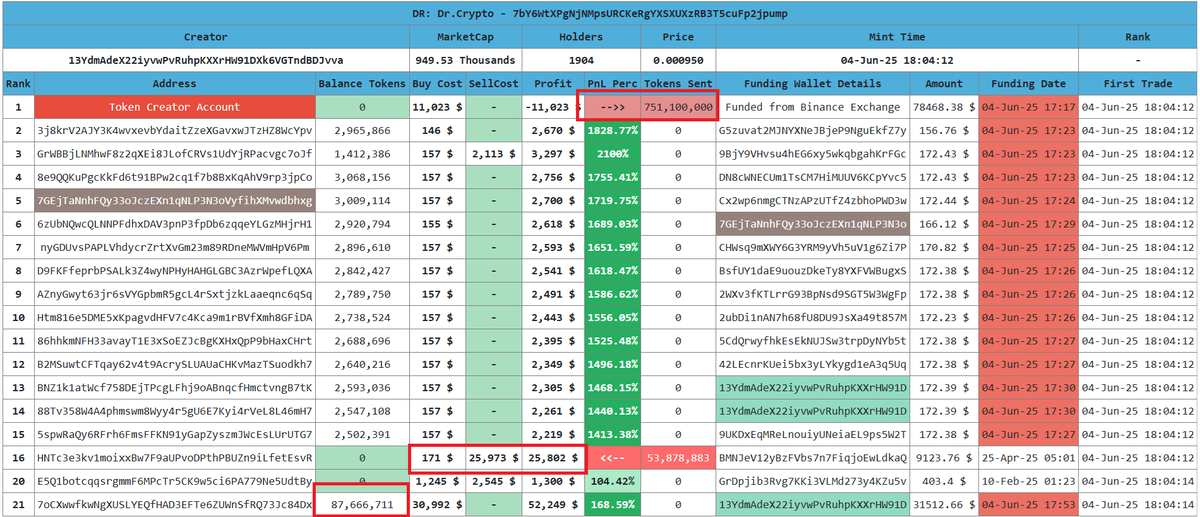This screenshot has height=517, width=1200.
Task: Select the address starting with HNTc3e3kv1moixxBw7
Action: (174, 458)
